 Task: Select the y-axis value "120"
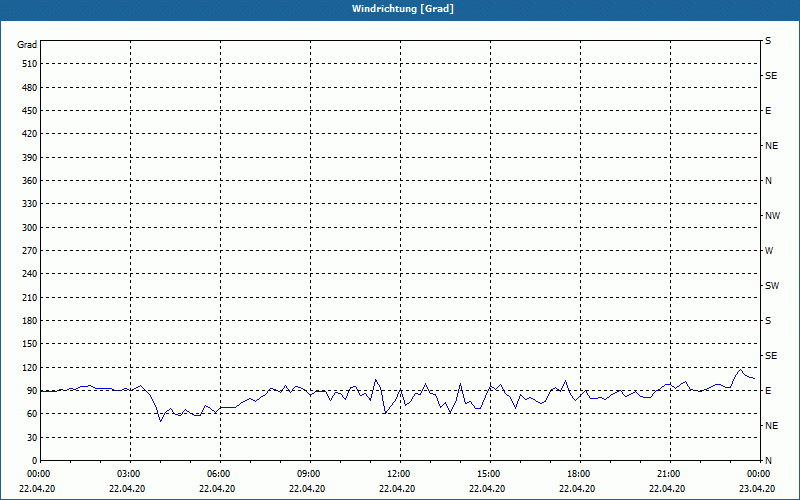coord(30,368)
